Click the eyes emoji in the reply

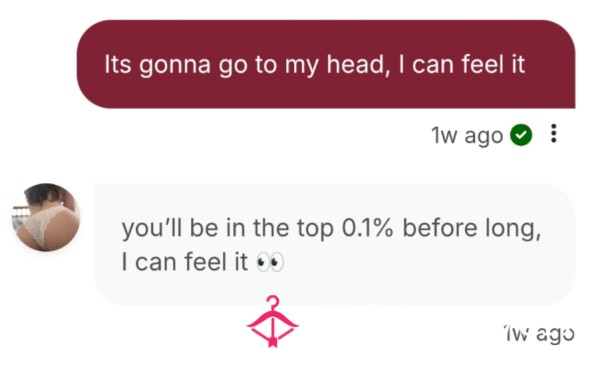click(x=270, y=262)
